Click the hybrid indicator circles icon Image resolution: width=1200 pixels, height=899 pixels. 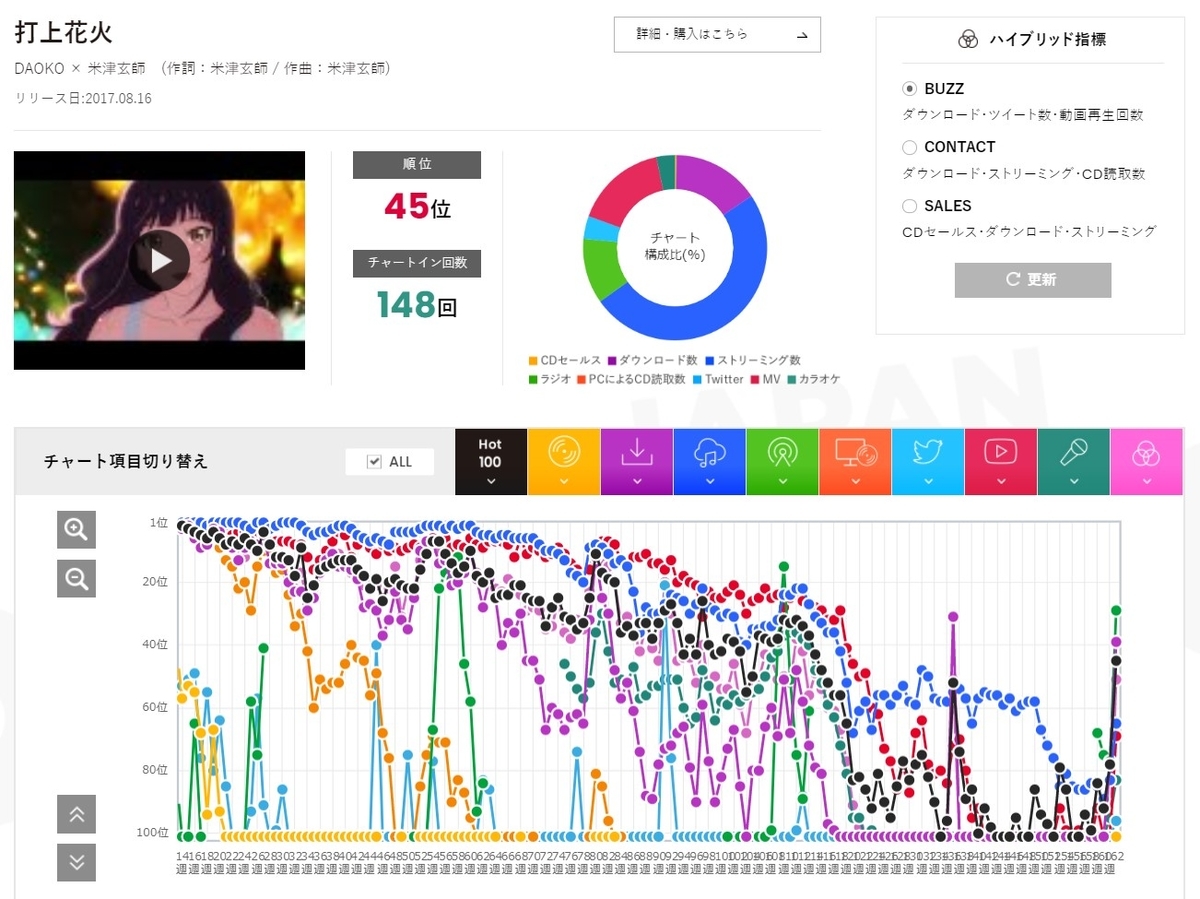tap(967, 40)
